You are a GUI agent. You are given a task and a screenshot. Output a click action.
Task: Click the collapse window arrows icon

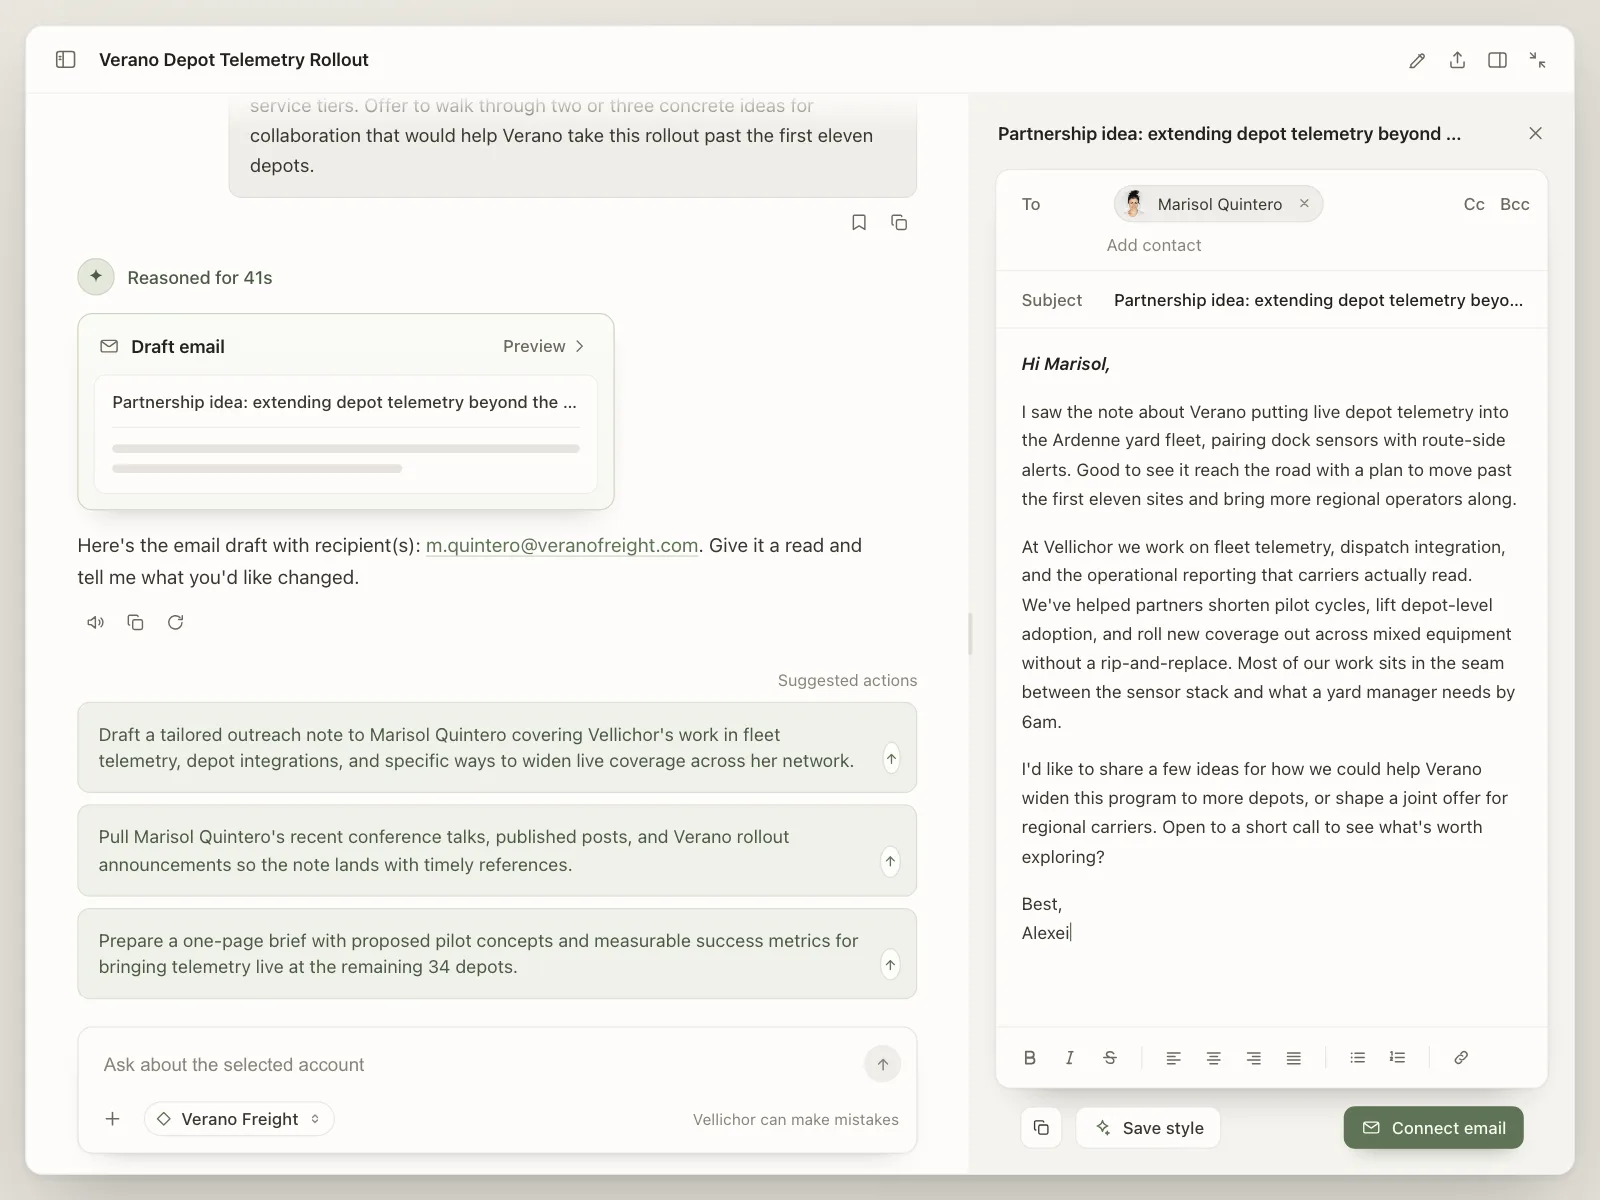[x=1537, y=60]
